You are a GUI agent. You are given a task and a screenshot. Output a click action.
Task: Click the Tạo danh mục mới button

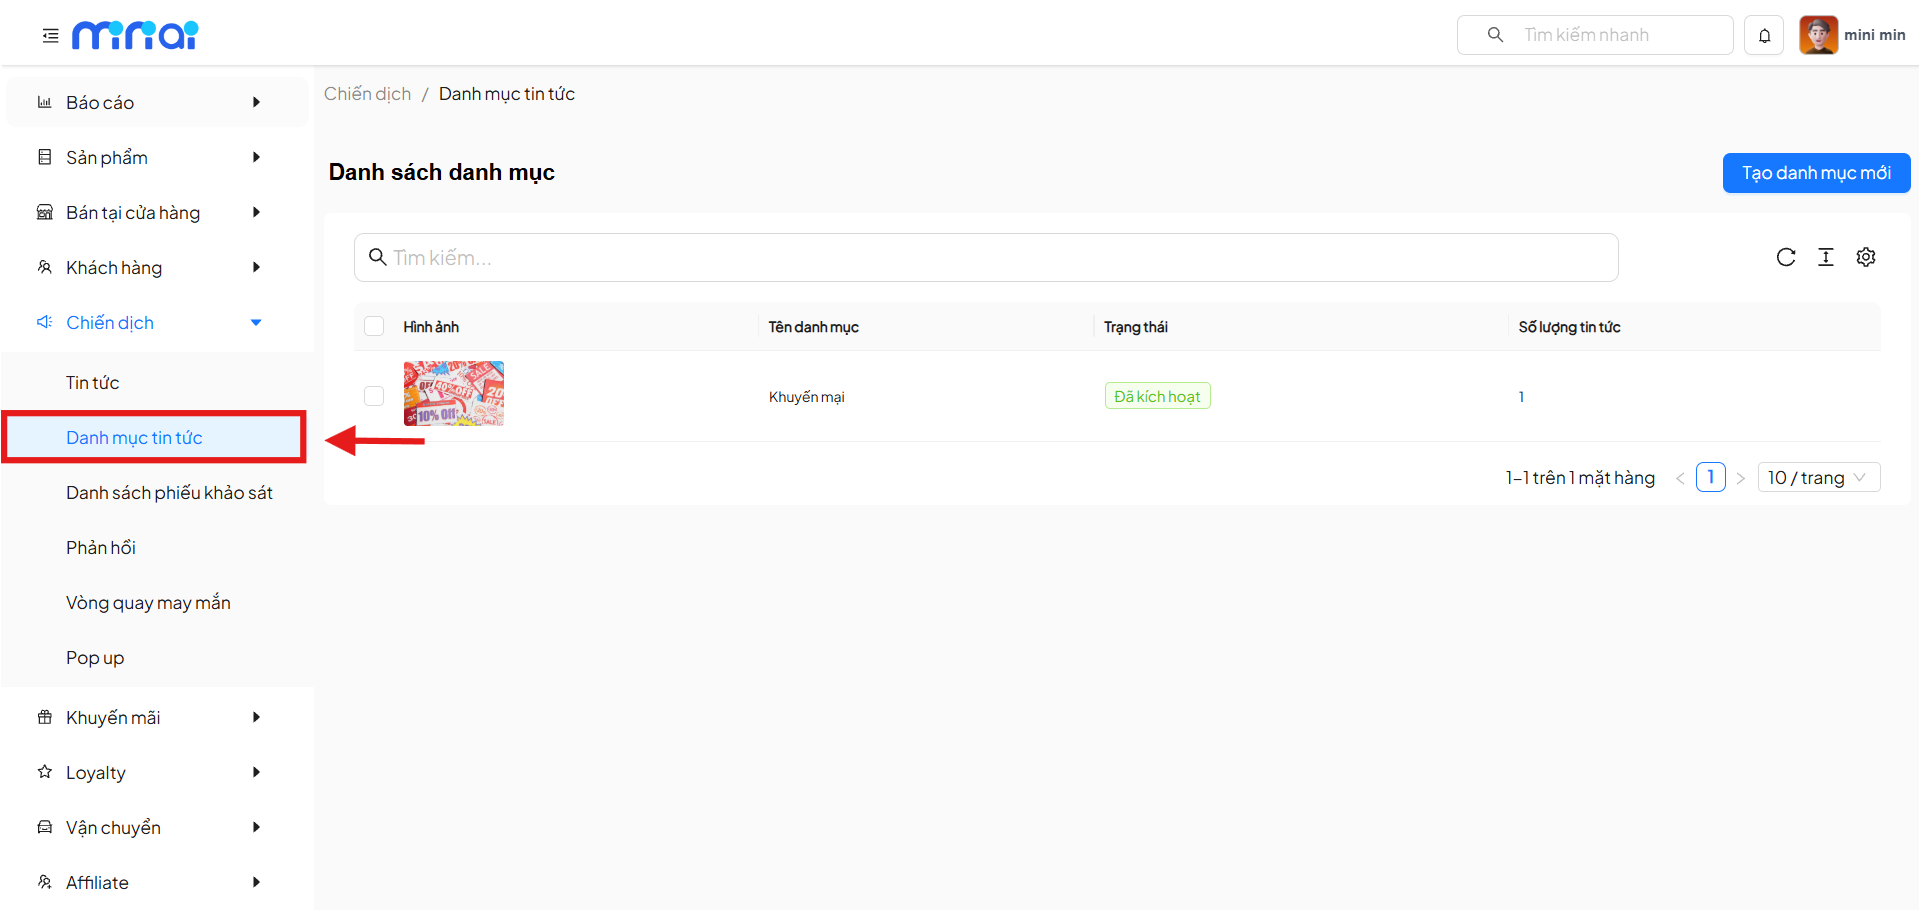pyautogui.click(x=1815, y=173)
